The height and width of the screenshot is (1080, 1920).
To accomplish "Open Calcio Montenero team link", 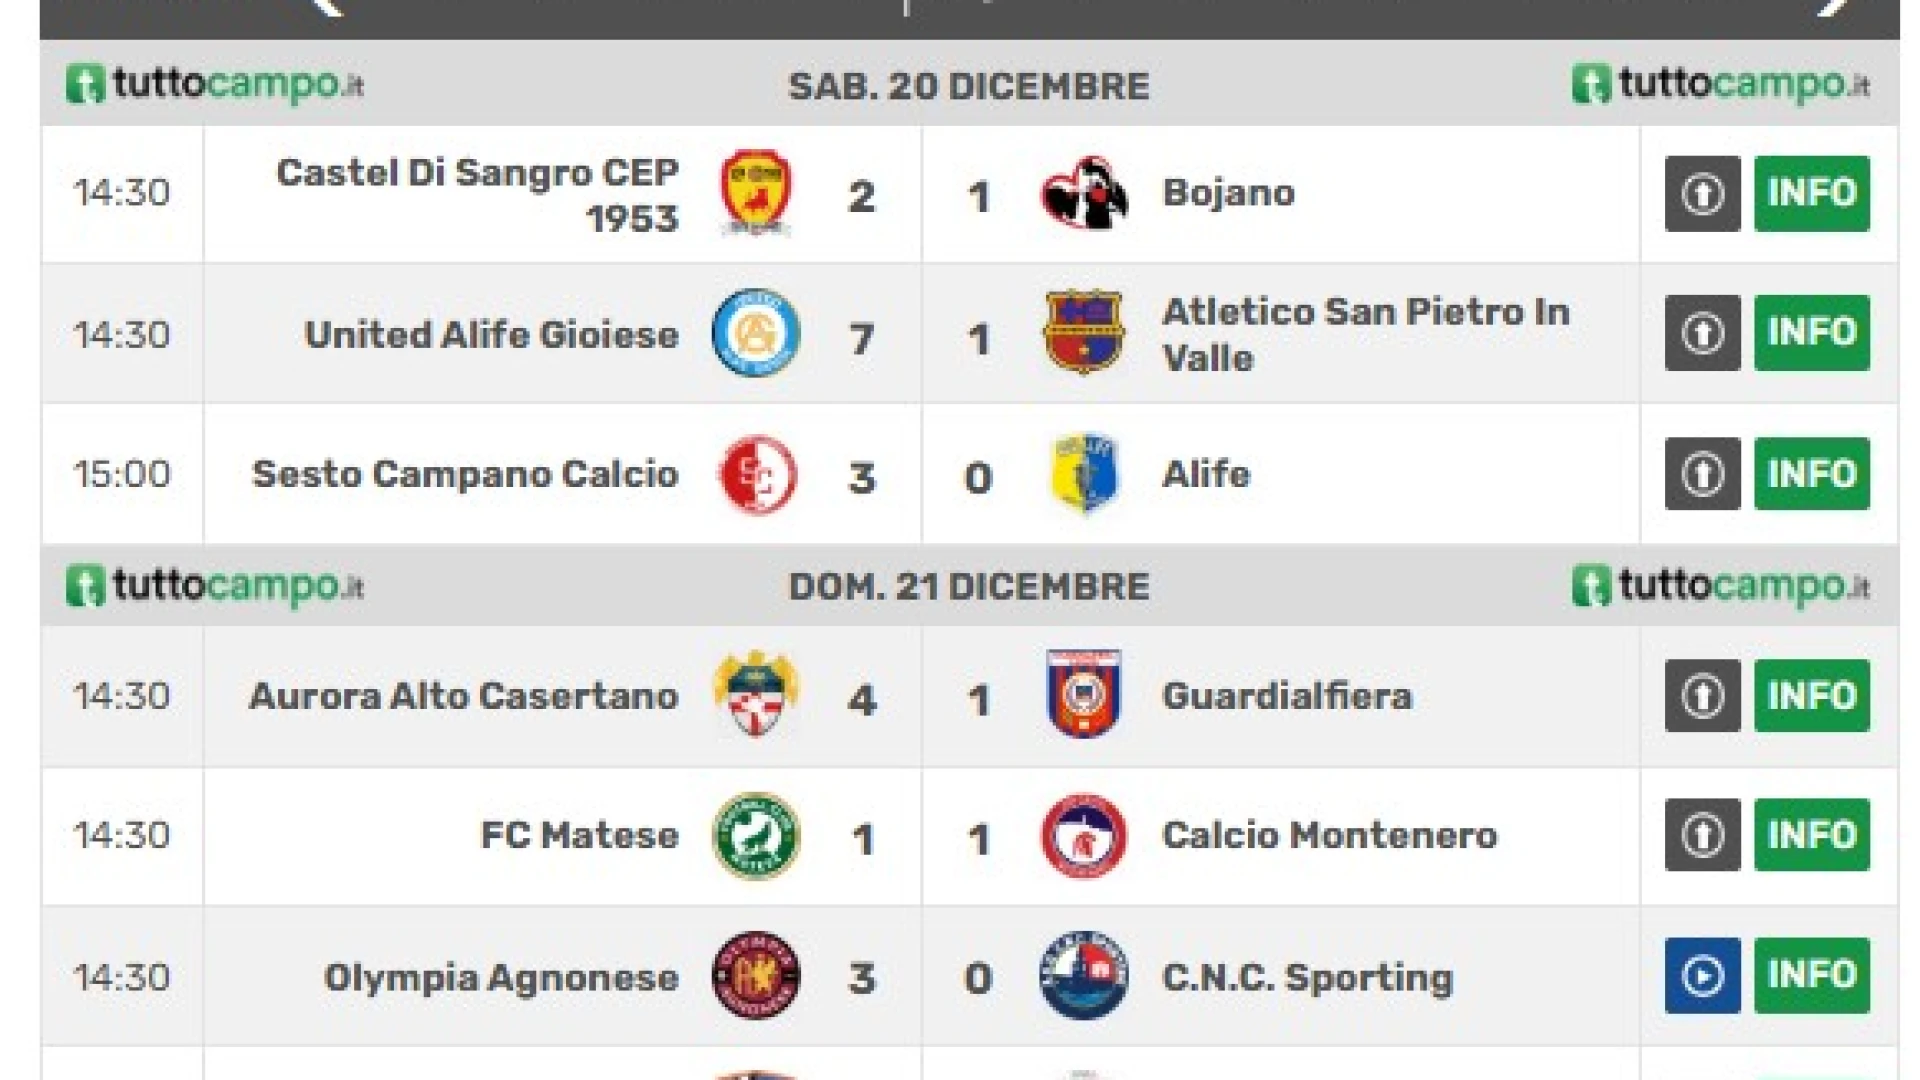I will [x=1329, y=835].
